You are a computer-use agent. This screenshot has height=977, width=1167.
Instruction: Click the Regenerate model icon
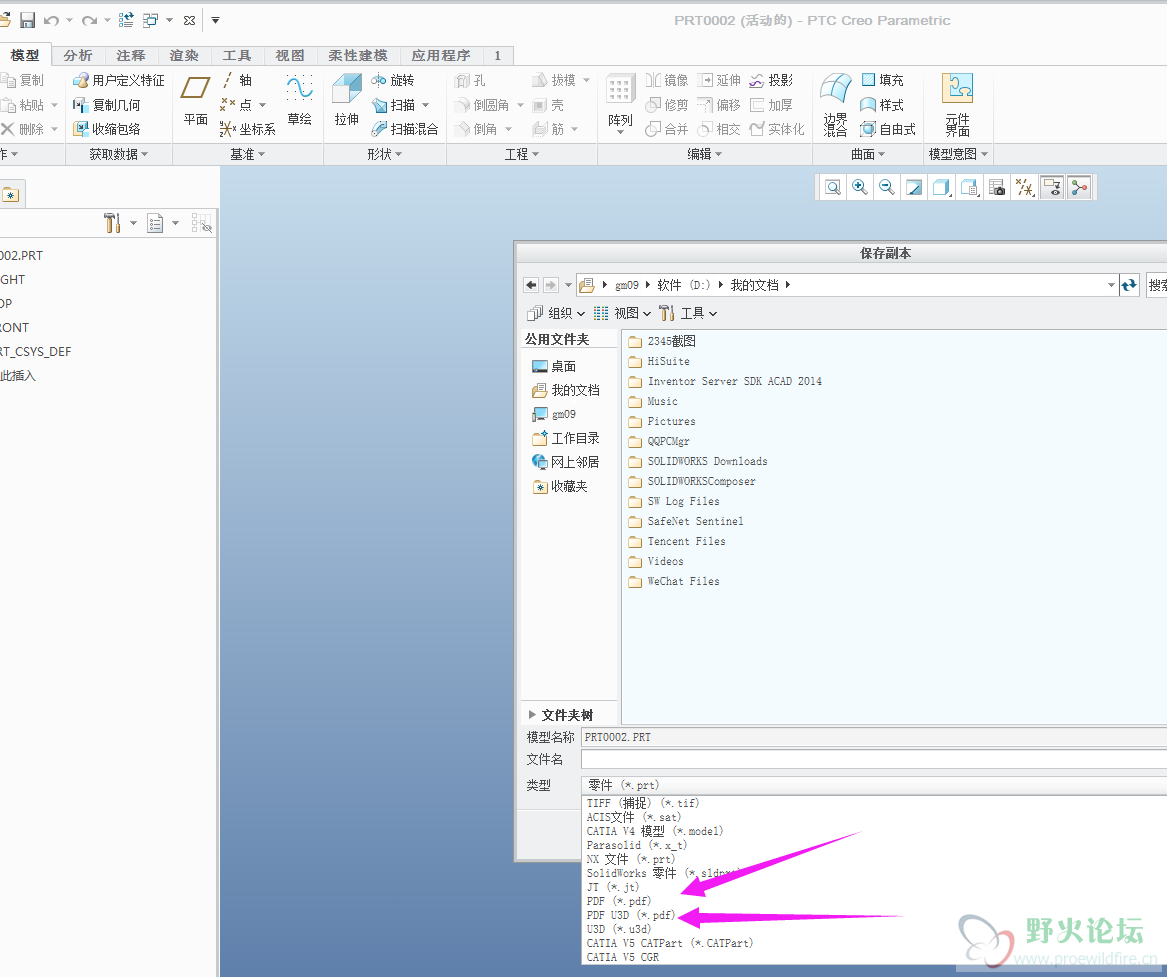[x=126, y=20]
